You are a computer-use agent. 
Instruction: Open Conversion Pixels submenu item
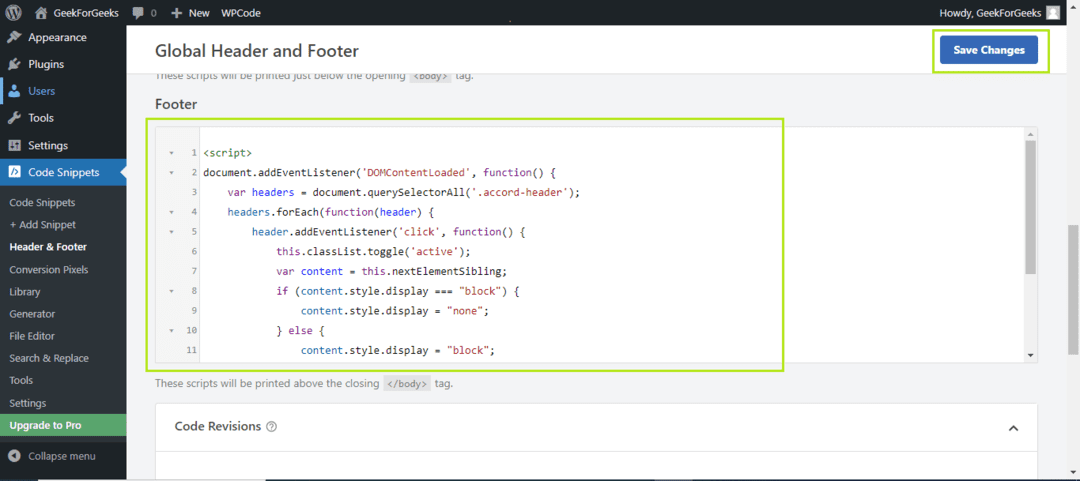click(x=48, y=269)
